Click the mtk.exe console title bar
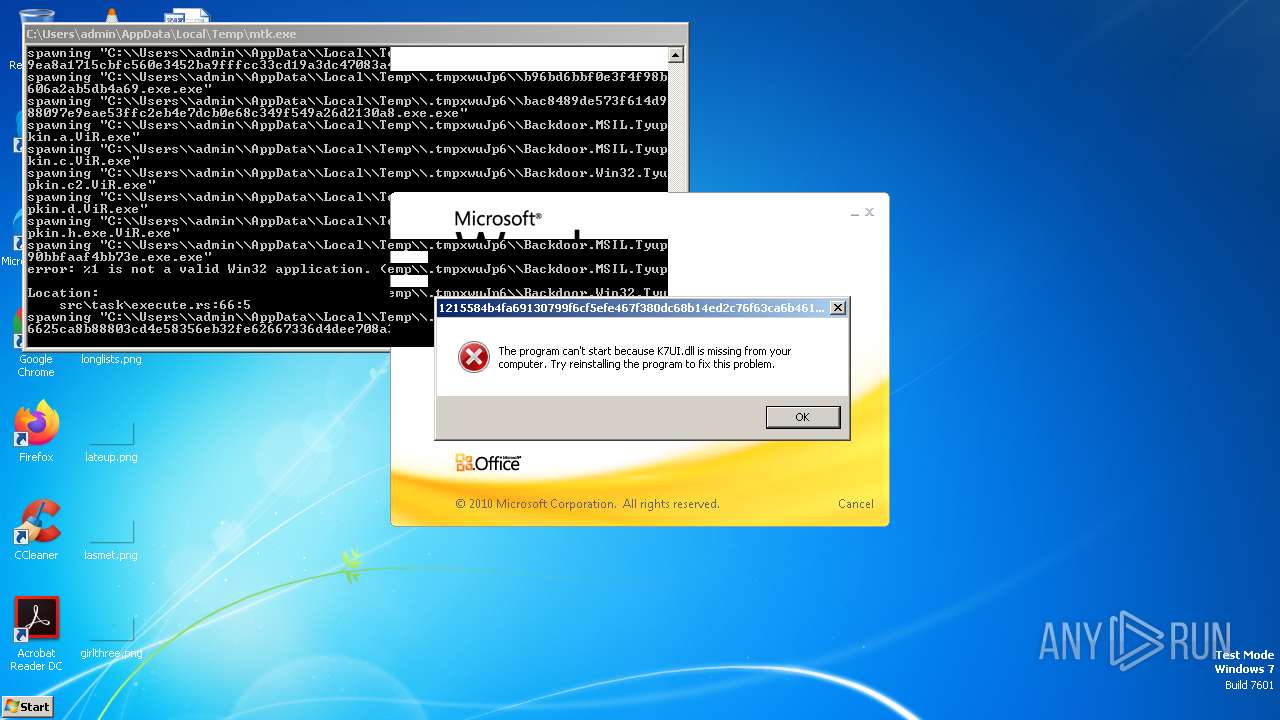The height and width of the screenshot is (720, 1280). point(356,34)
